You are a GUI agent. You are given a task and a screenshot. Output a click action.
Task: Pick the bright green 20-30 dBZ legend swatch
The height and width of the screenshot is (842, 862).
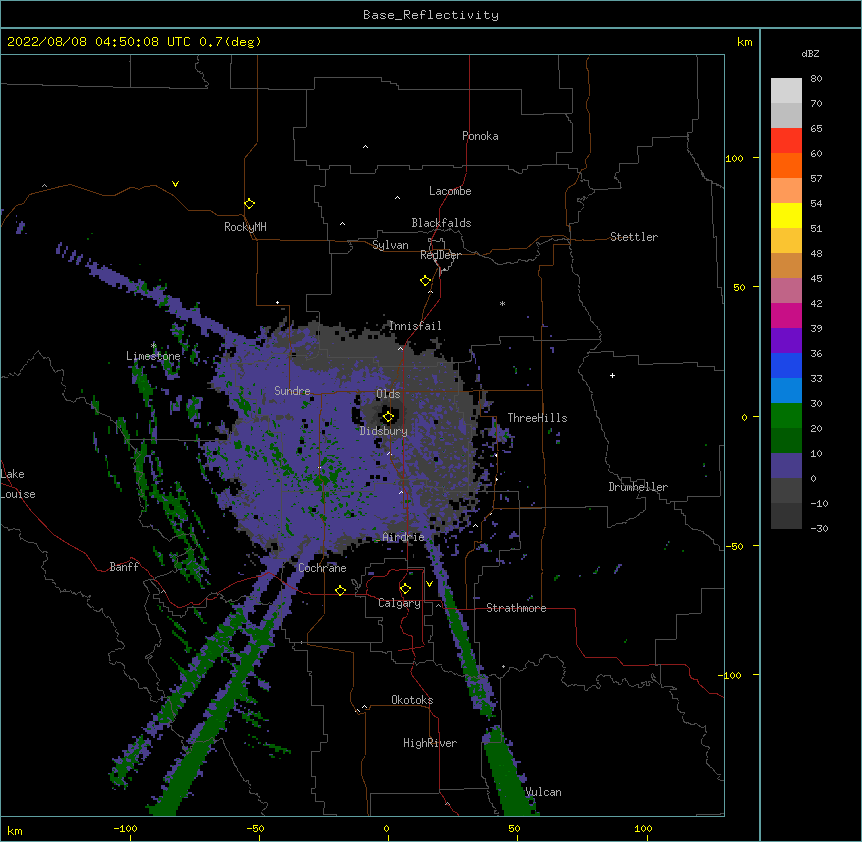click(x=786, y=416)
